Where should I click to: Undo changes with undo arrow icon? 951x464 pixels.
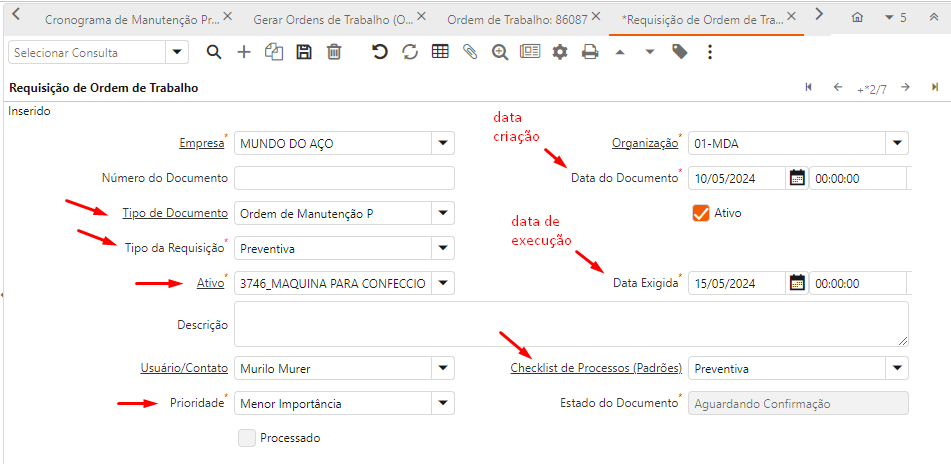pyautogui.click(x=380, y=52)
